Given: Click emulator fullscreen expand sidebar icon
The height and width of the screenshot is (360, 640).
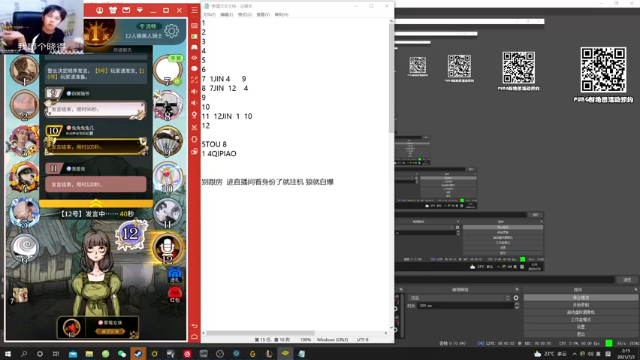Looking at the screenshot, I should [194, 80].
